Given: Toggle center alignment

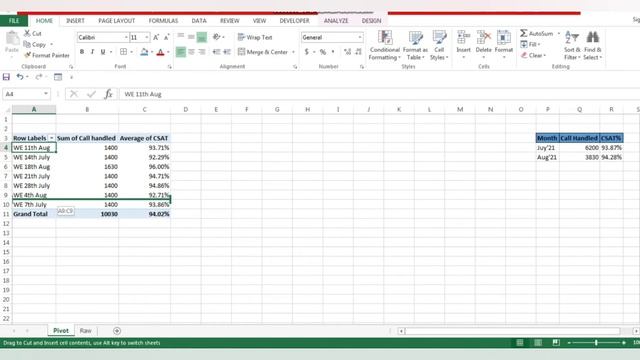Looking at the screenshot, I should pyautogui.click(x=191, y=52).
